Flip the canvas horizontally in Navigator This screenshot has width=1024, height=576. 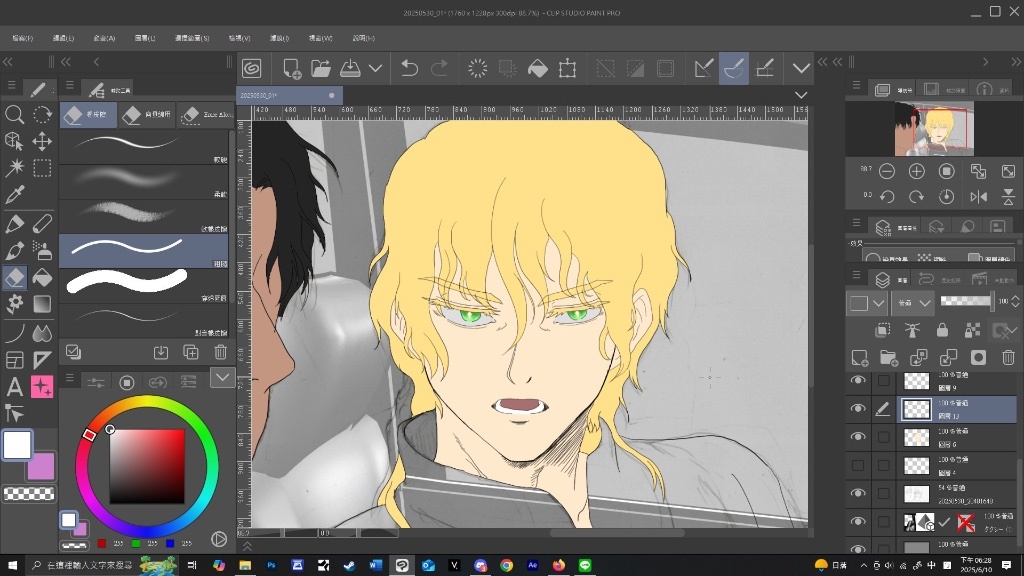point(978,197)
